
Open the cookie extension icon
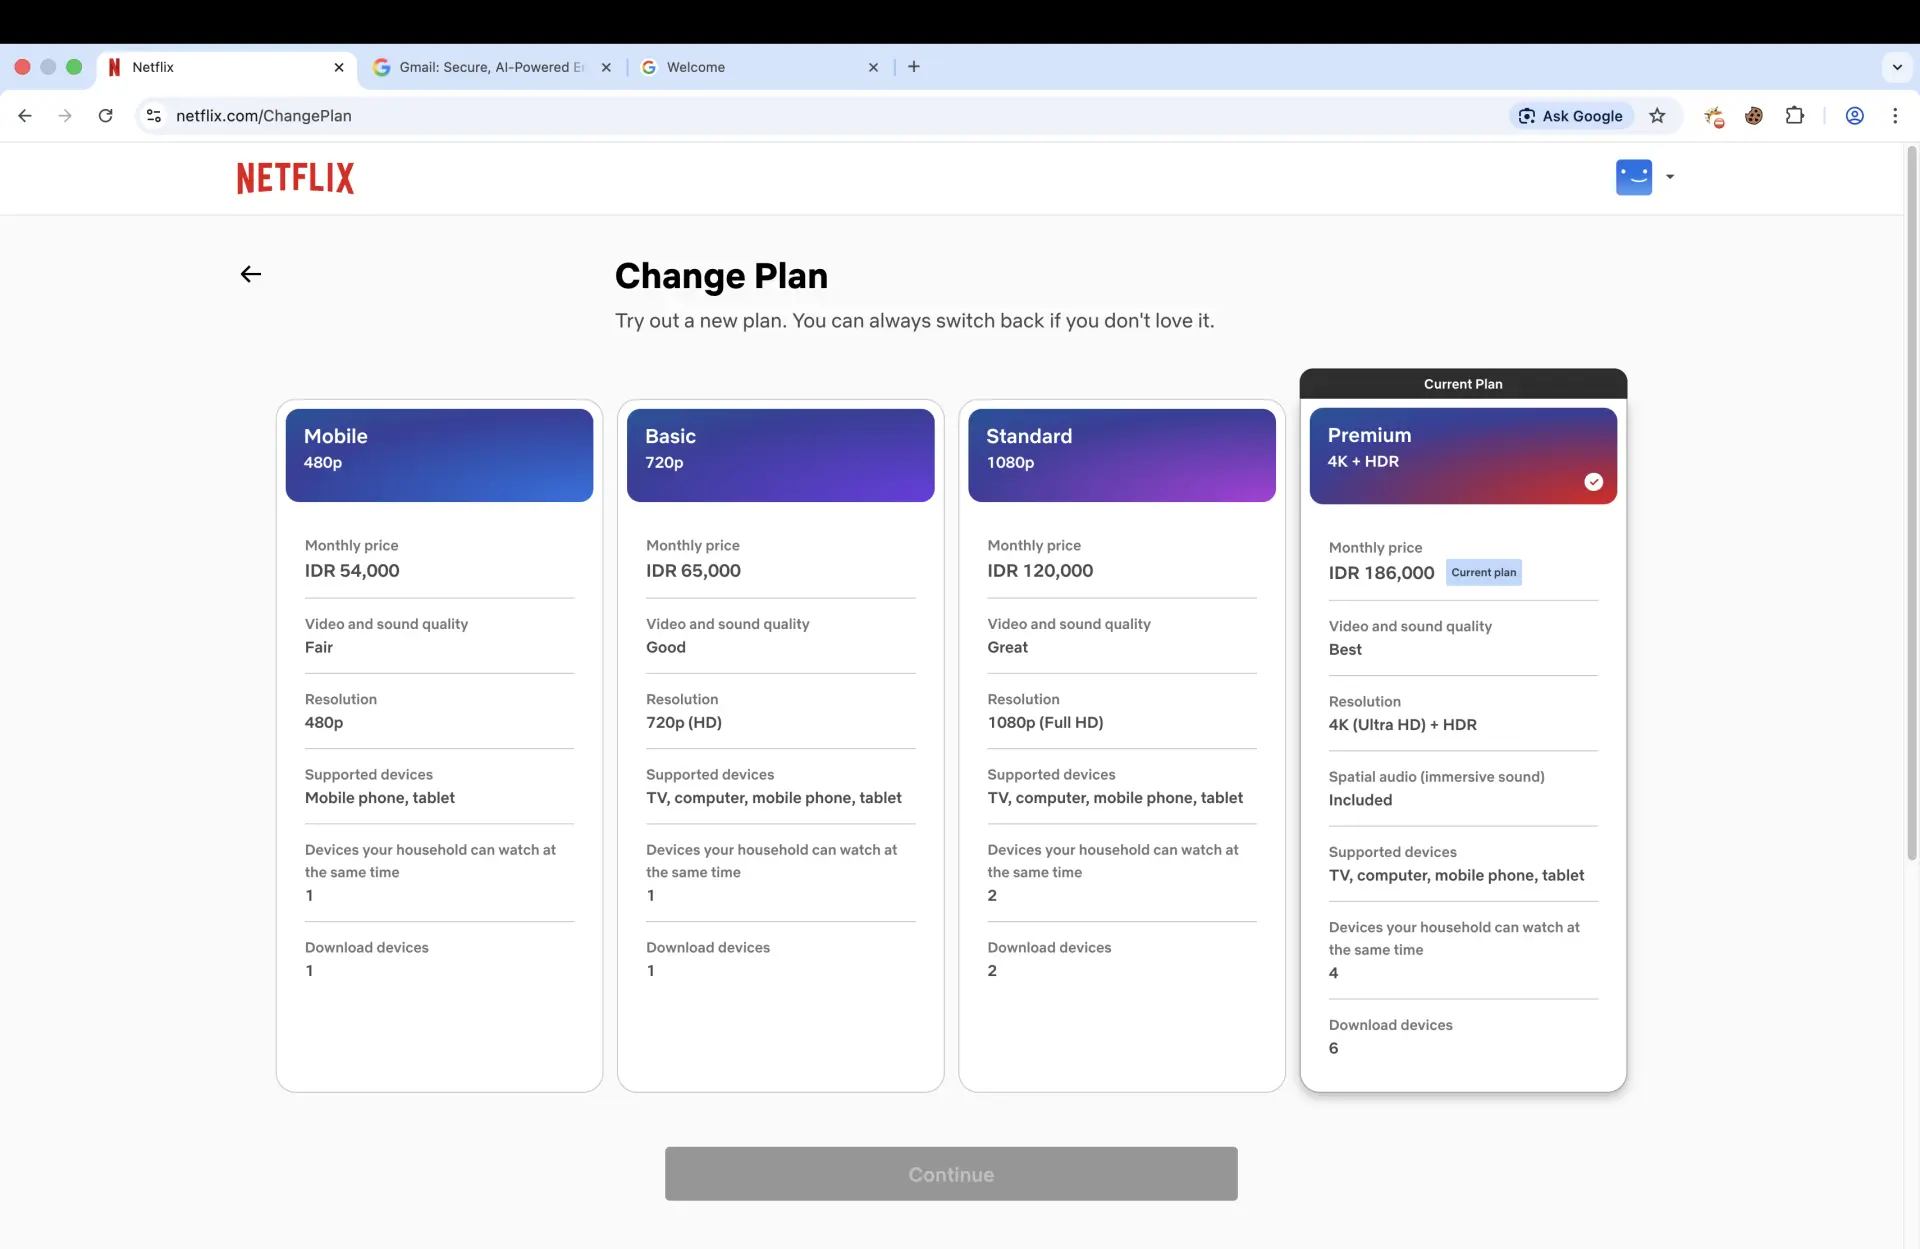pos(1754,116)
